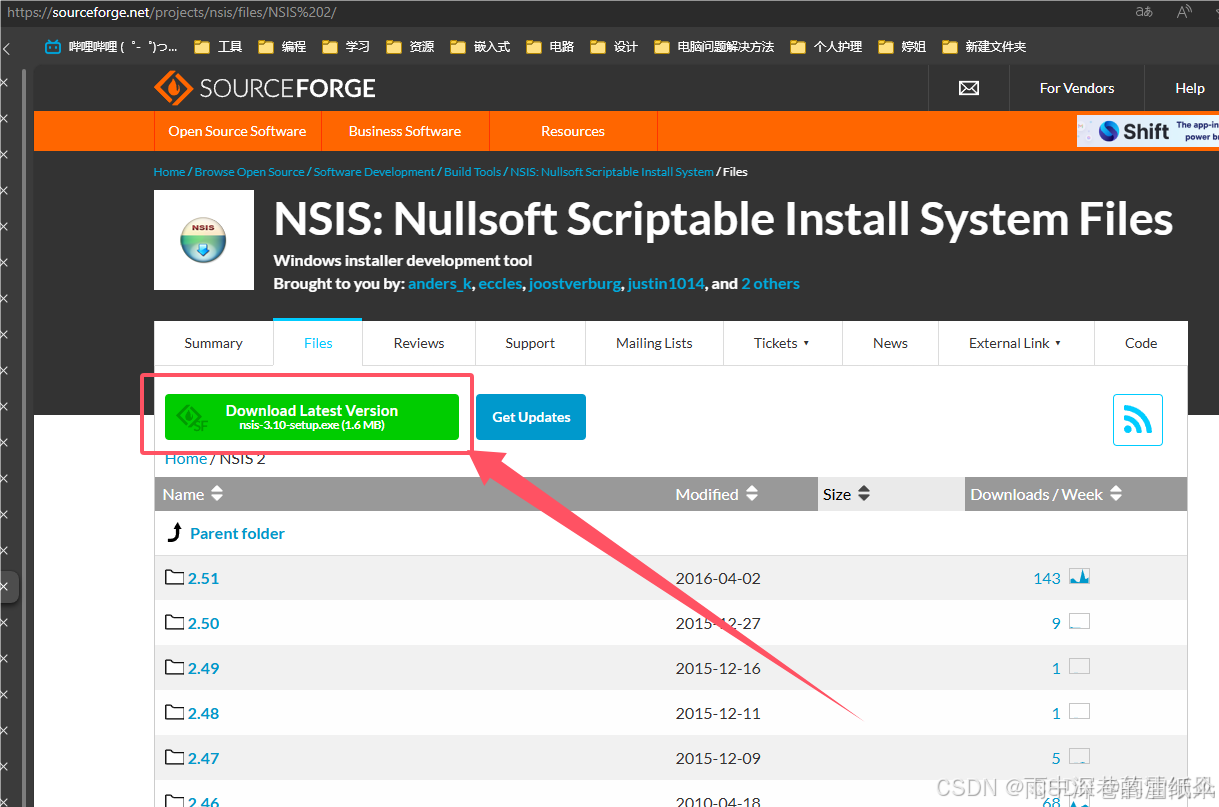Open the 2.51 folder link
The height and width of the screenshot is (807, 1219).
coord(203,578)
